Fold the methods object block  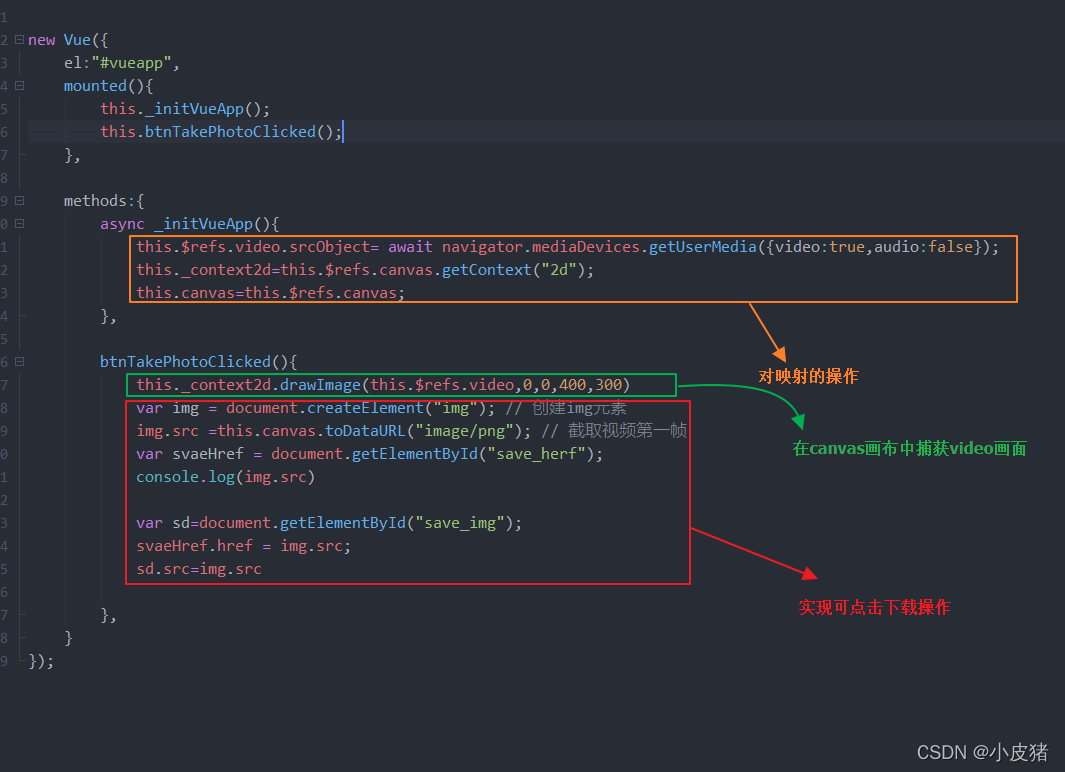(x=19, y=201)
